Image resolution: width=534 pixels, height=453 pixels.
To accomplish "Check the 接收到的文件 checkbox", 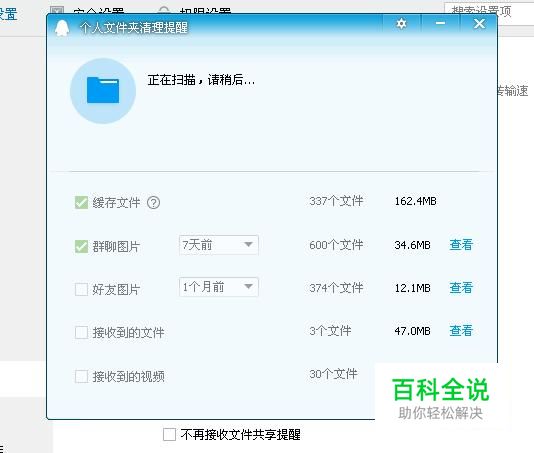I will [x=81, y=332].
